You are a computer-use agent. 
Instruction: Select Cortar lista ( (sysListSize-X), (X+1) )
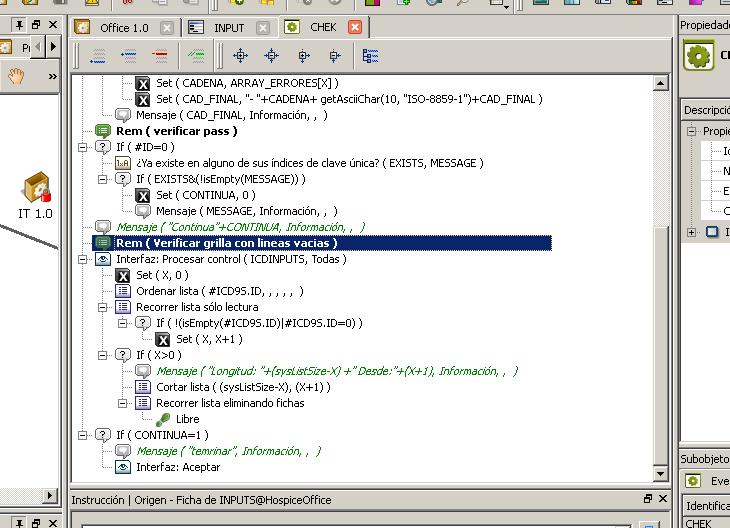coord(243,387)
